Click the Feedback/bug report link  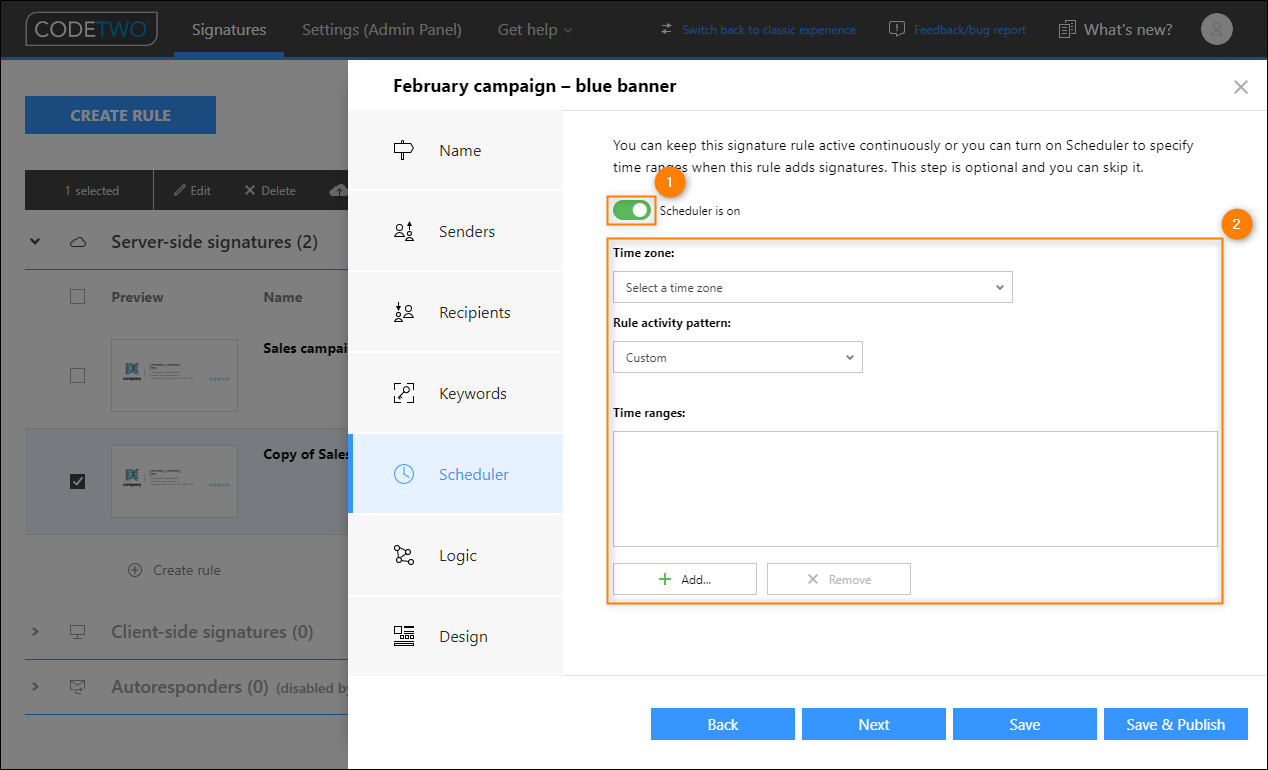coord(970,30)
